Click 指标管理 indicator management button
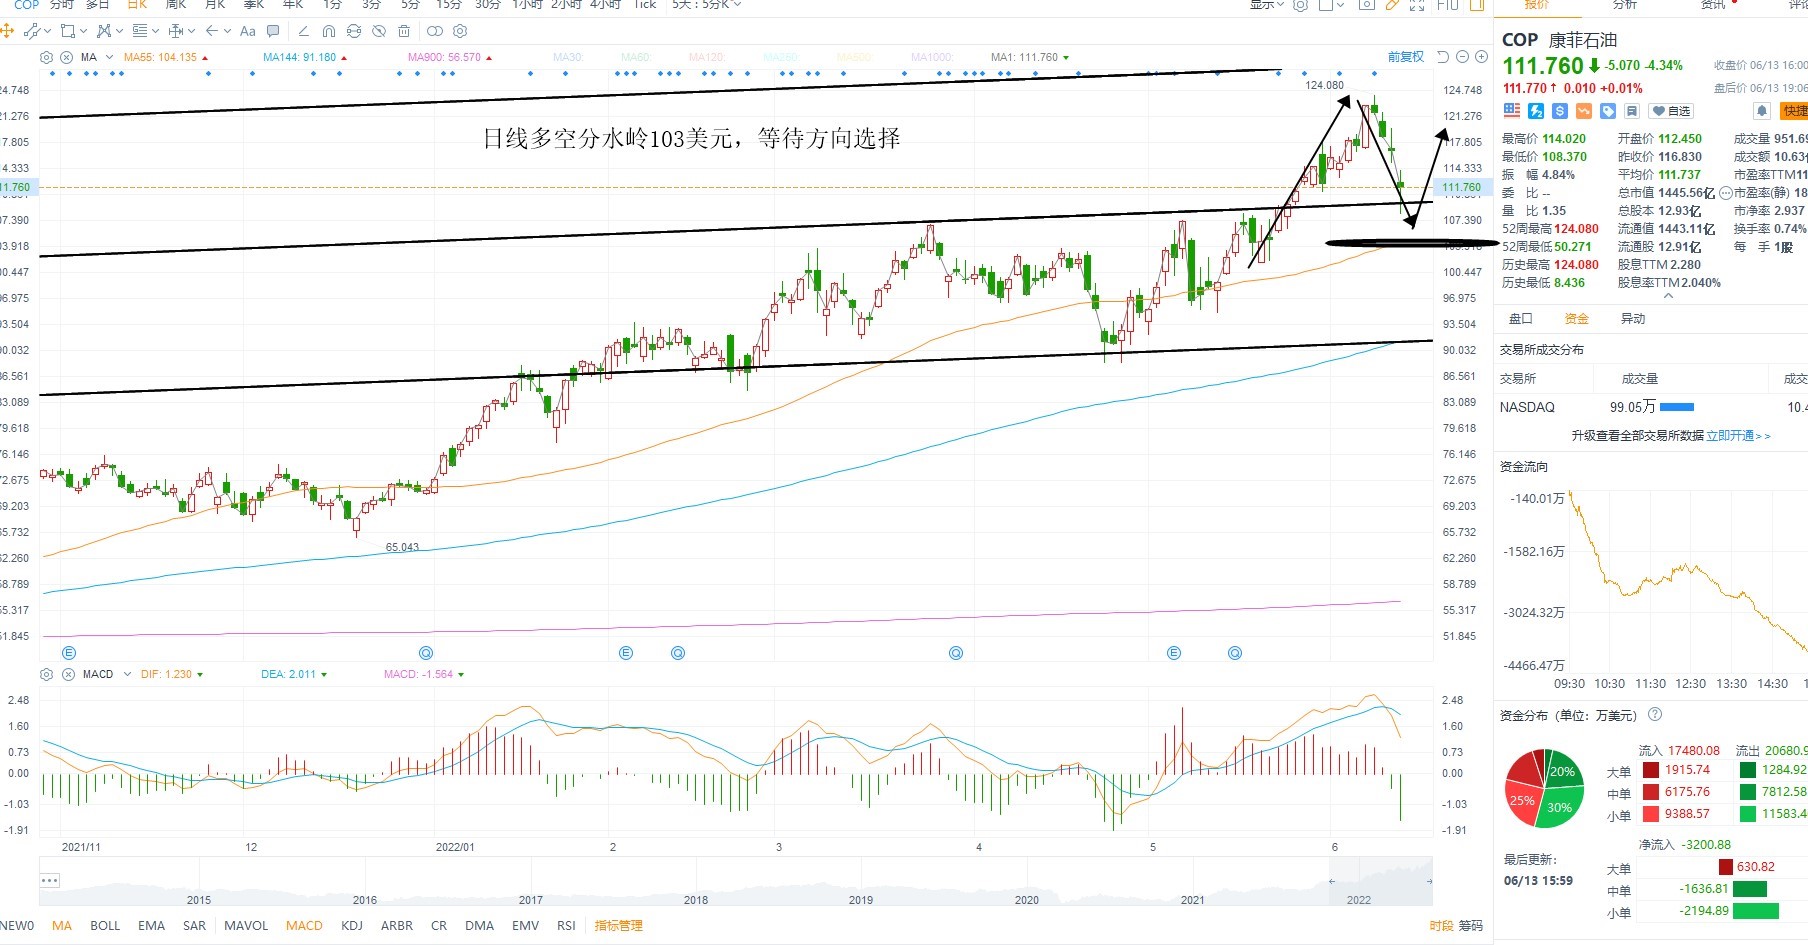Image resolution: width=1808 pixels, height=945 pixels. [x=618, y=925]
